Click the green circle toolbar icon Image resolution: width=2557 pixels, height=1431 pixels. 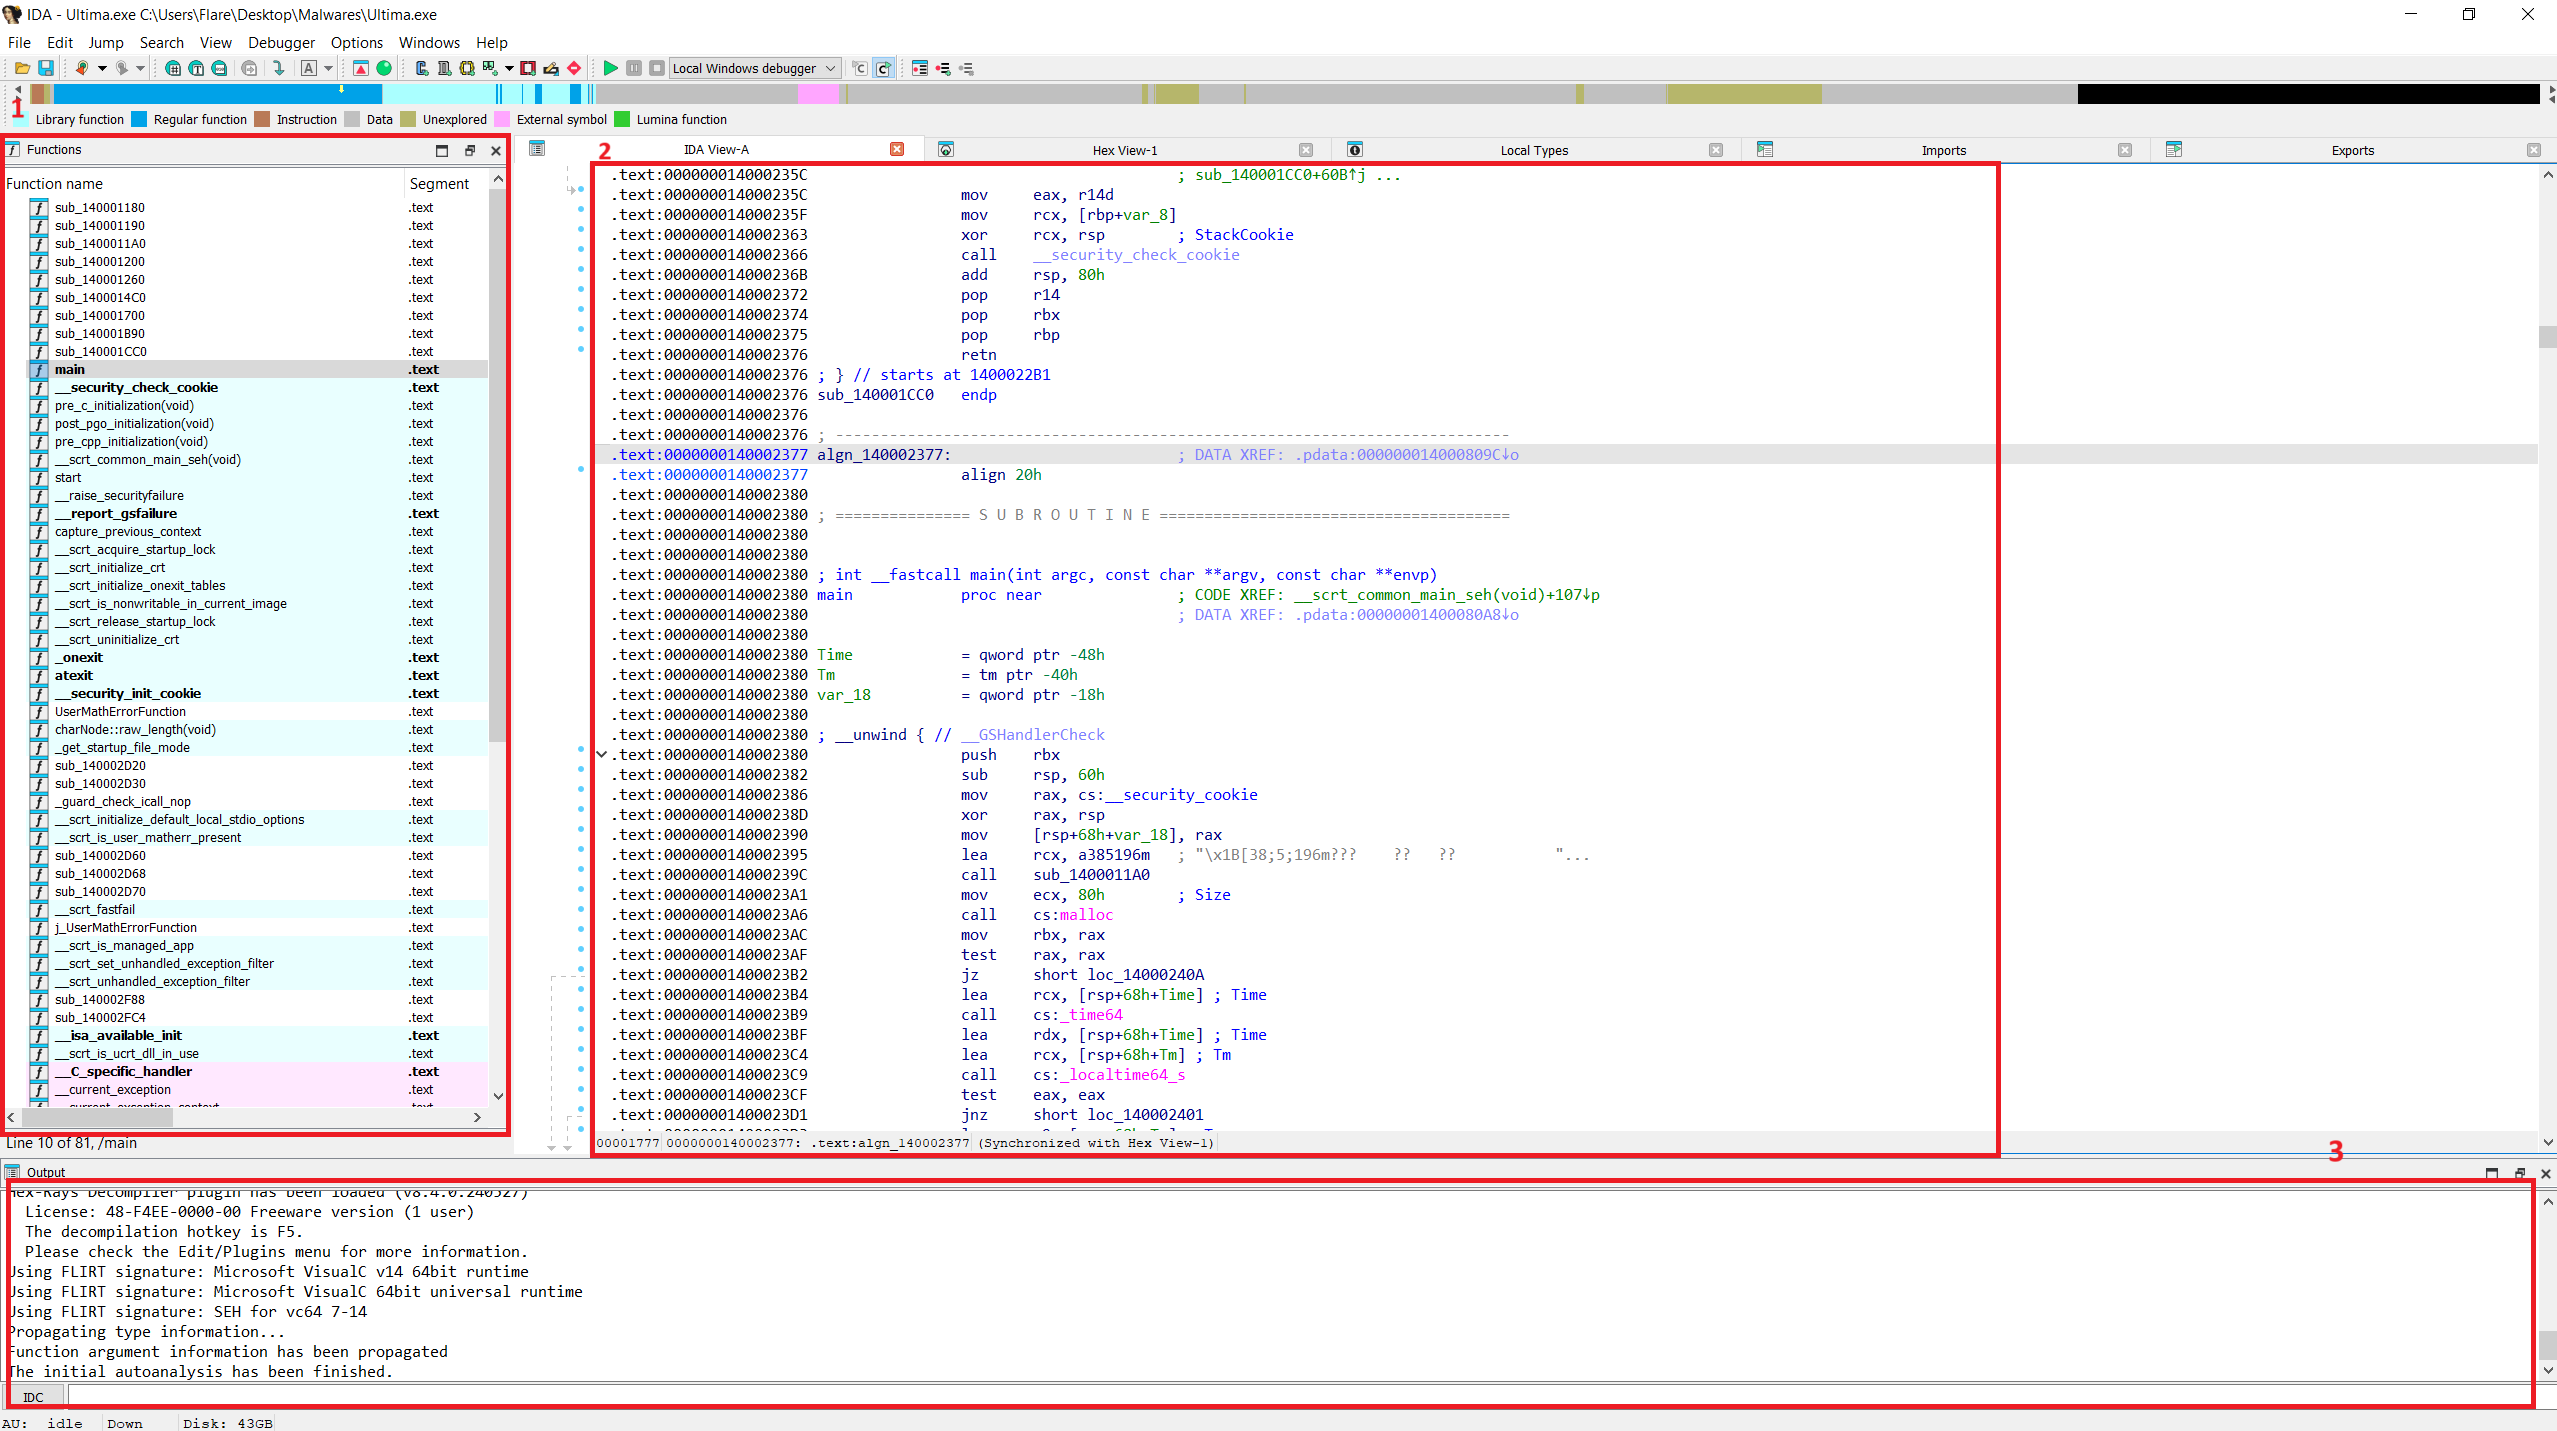[384, 68]
